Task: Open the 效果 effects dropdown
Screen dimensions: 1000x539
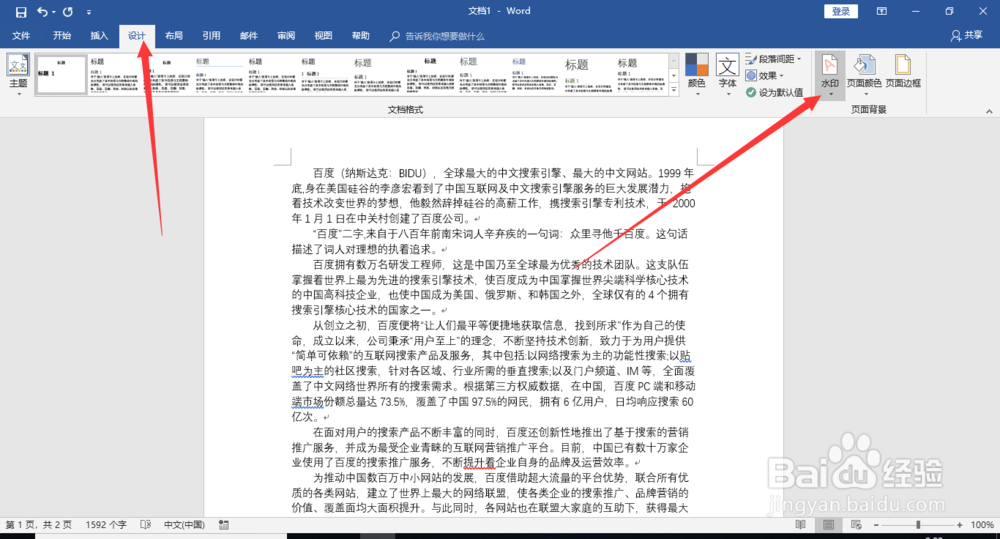Action: pos(765,75)
